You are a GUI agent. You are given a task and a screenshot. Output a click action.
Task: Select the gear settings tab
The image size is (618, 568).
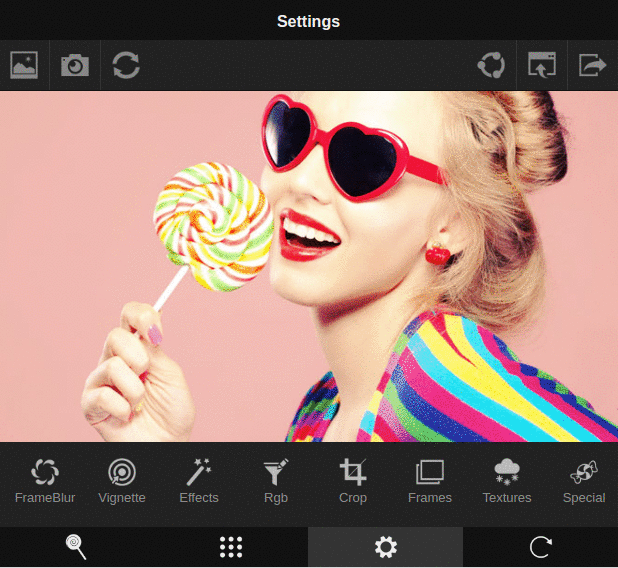385,547
